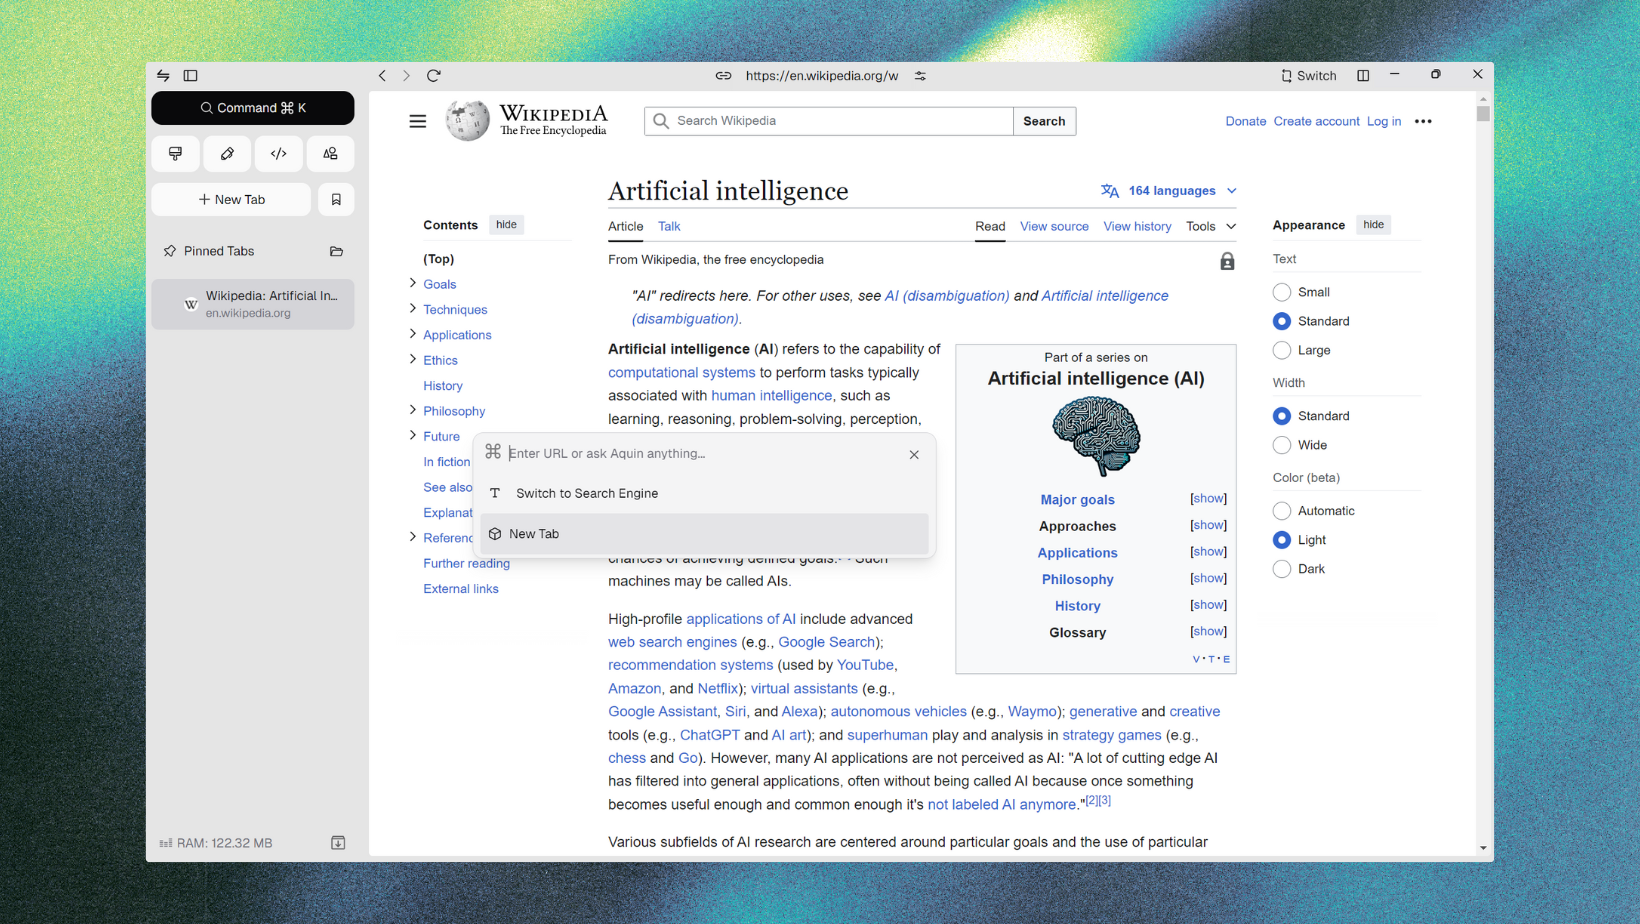
Task: Open the code brackets tool
Action: point(279,154)
